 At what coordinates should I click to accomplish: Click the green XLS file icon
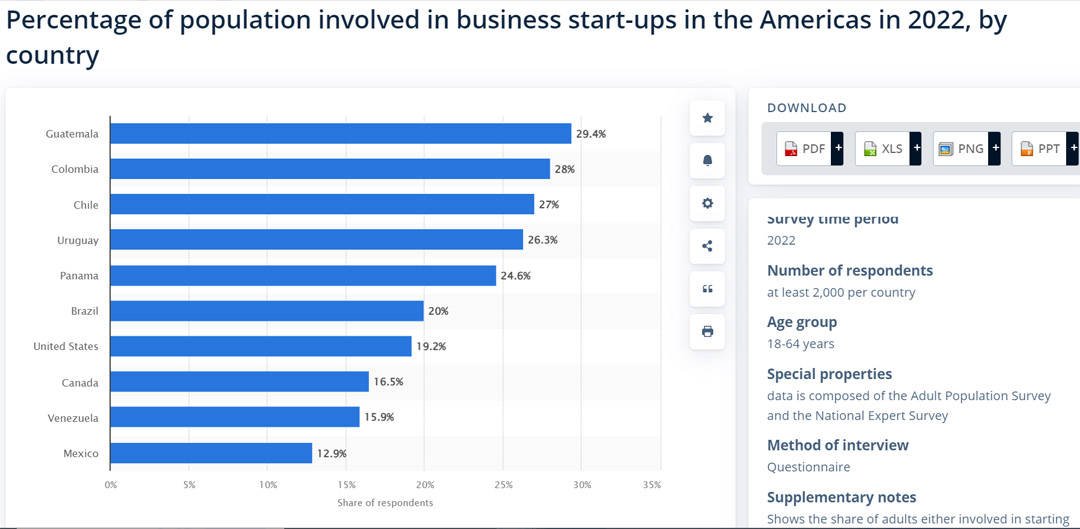pos(870,149)
